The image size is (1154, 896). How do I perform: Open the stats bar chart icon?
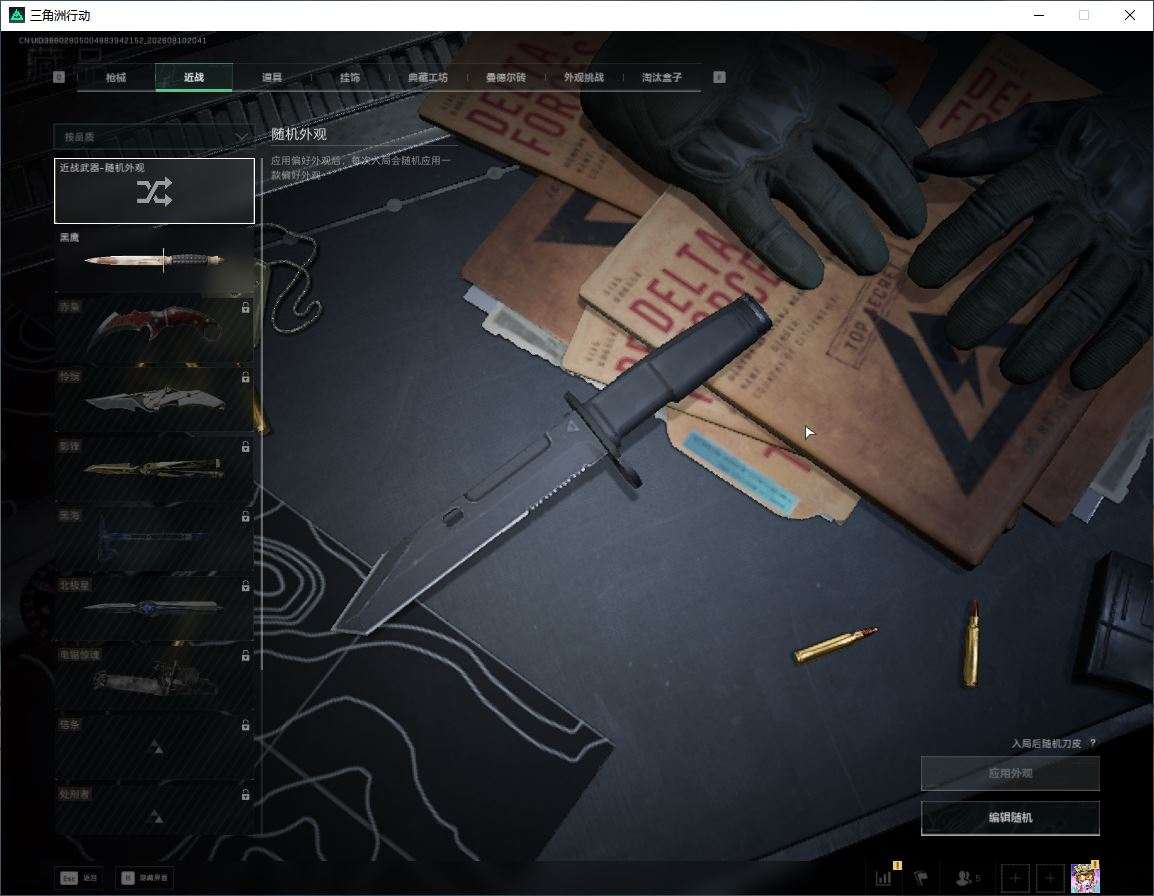pyautogui.click(x=884, y=878)
